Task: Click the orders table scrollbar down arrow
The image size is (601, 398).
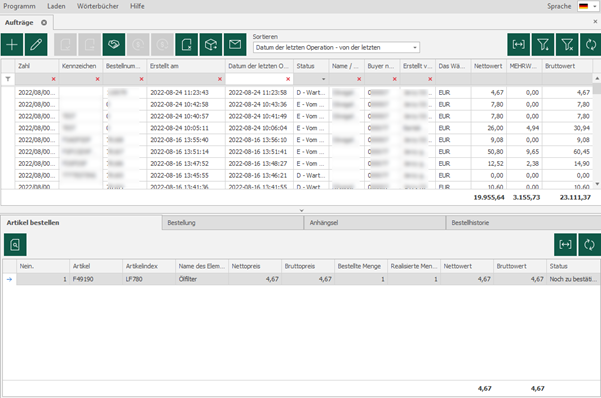Action: click(597, 184)
